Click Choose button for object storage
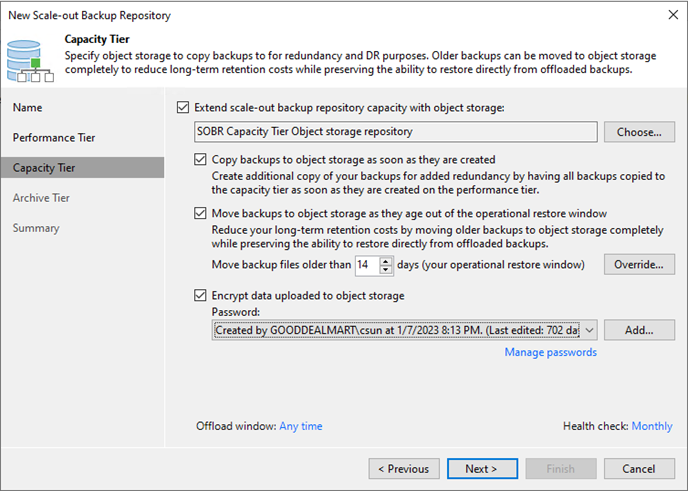Viewport: 688px width, 491px height. [639, 132]
